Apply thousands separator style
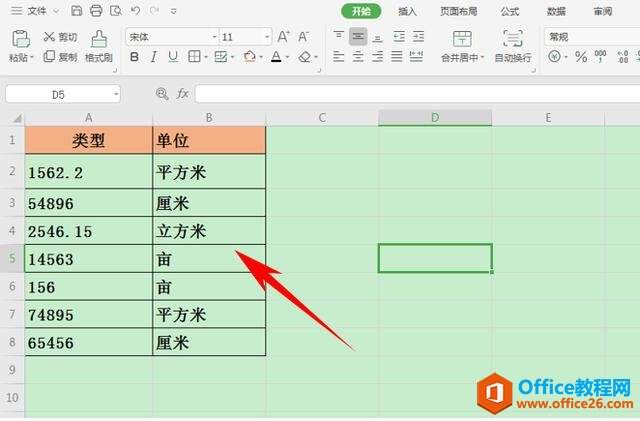Image resolution: width=640 pixels, height=421 pixels. pos(600,56)
